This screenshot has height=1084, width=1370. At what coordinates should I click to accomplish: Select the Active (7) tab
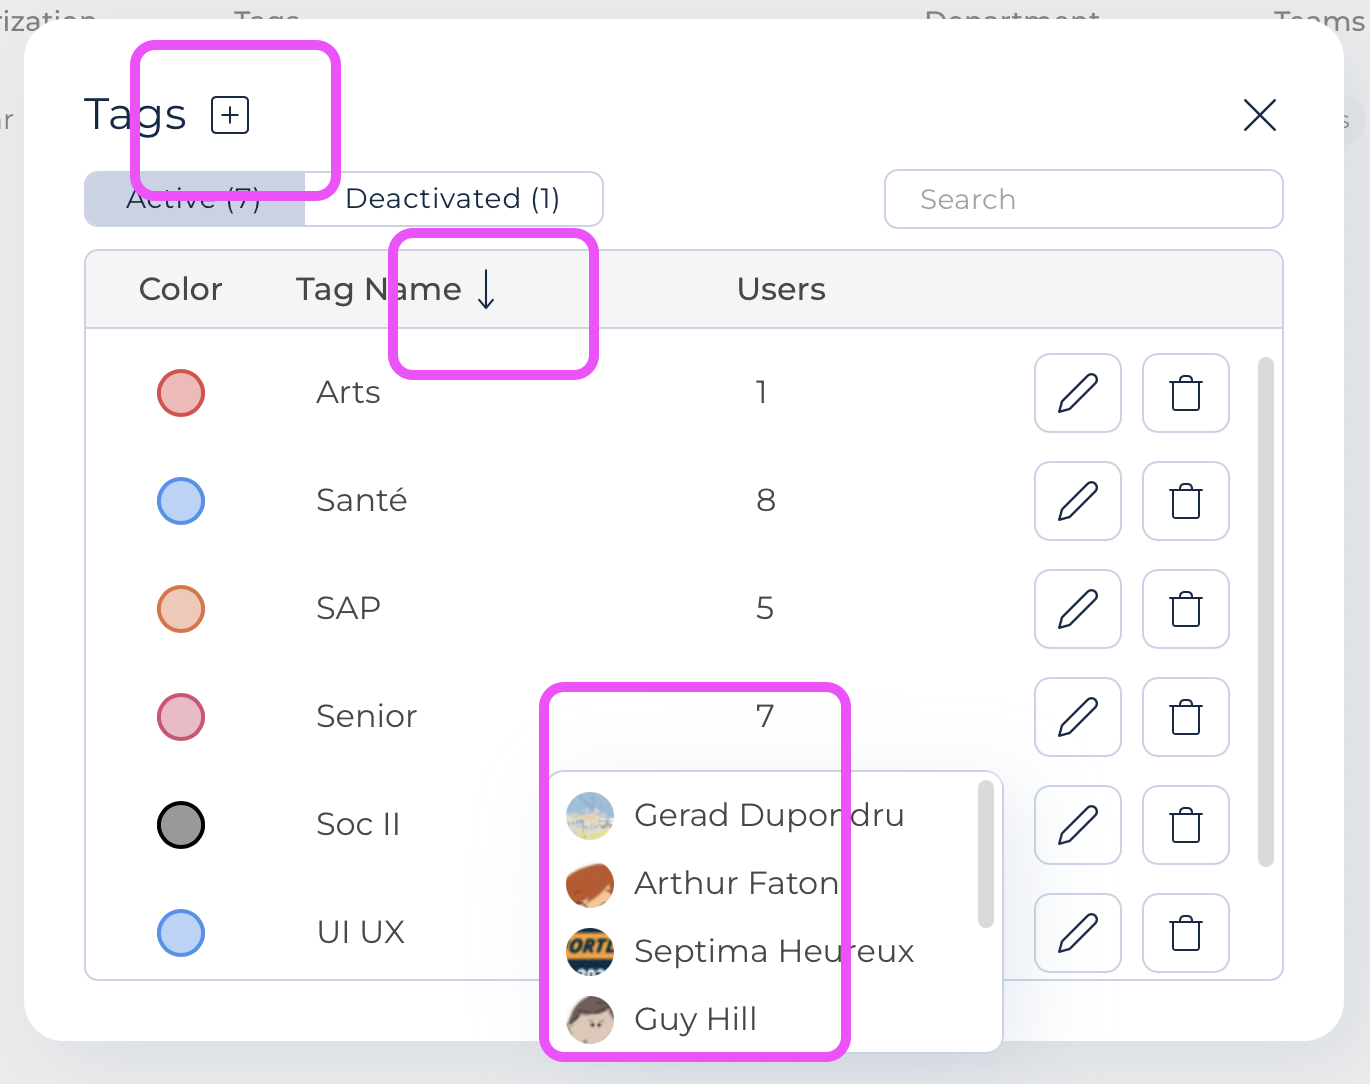click(195, 199)
